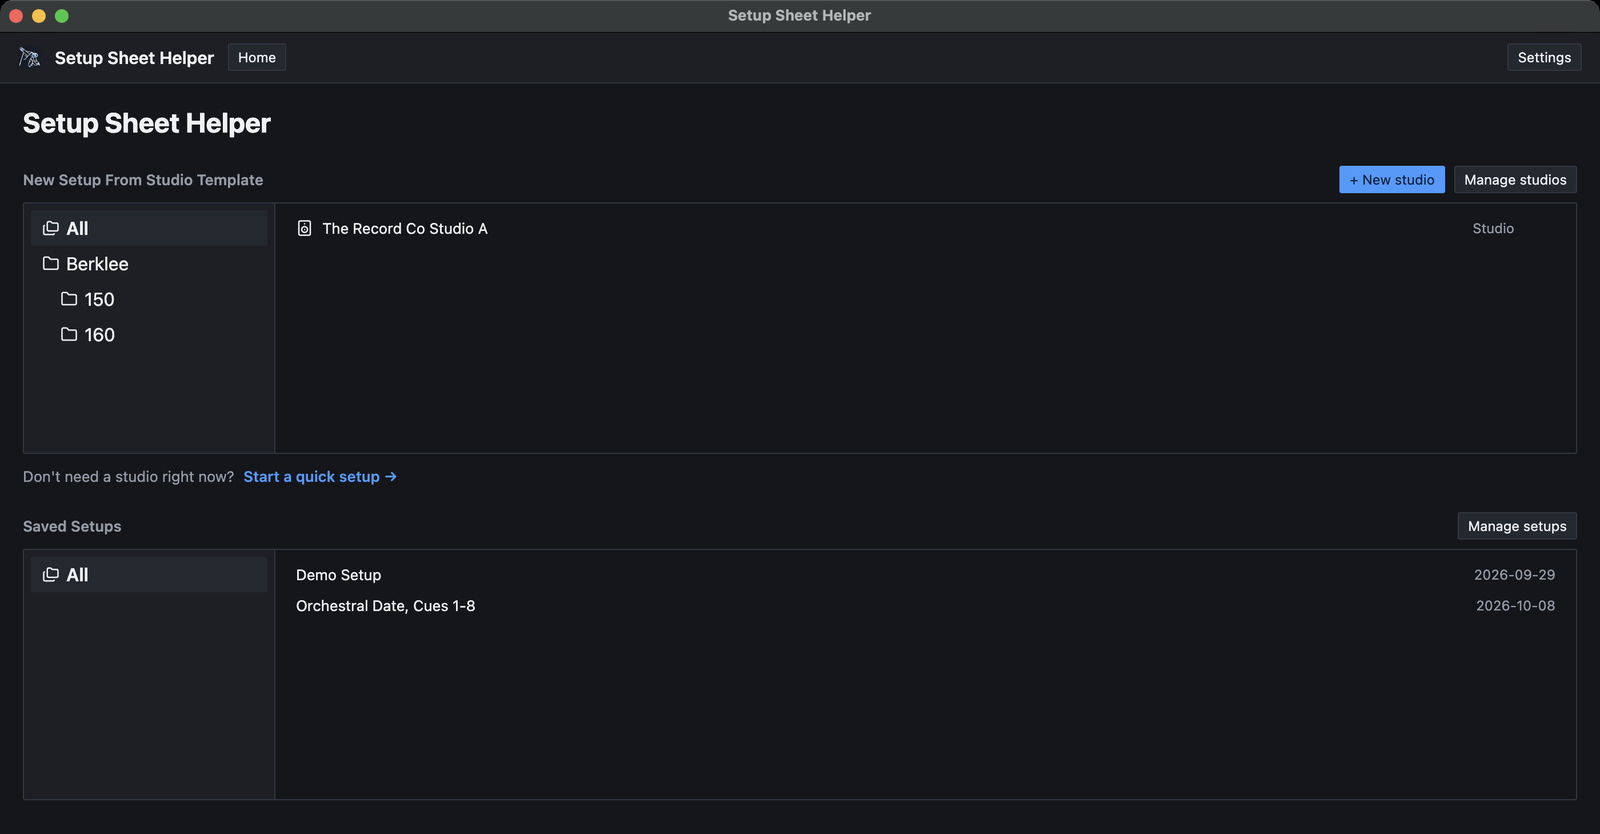1600x834 pixels.
Task: Click the Setup Sheet Helper header title
Action: pyautogui.click(x=134, y=58)
